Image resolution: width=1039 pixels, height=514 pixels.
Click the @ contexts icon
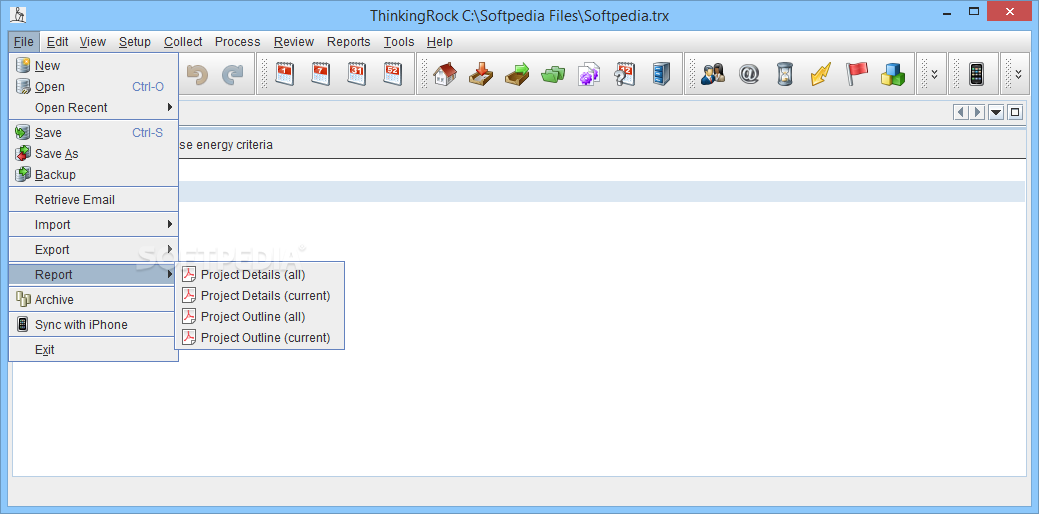(x=749, y=74)
